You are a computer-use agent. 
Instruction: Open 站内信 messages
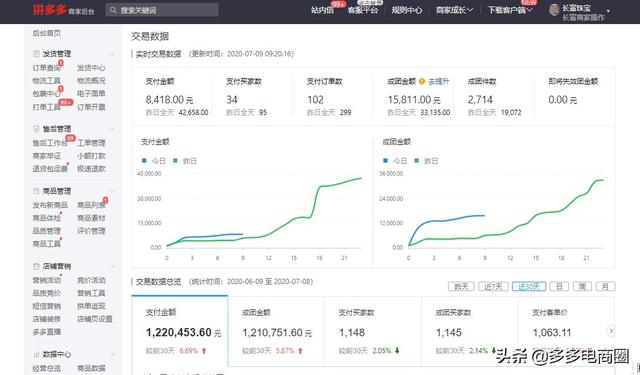click(x=322, y=10)
